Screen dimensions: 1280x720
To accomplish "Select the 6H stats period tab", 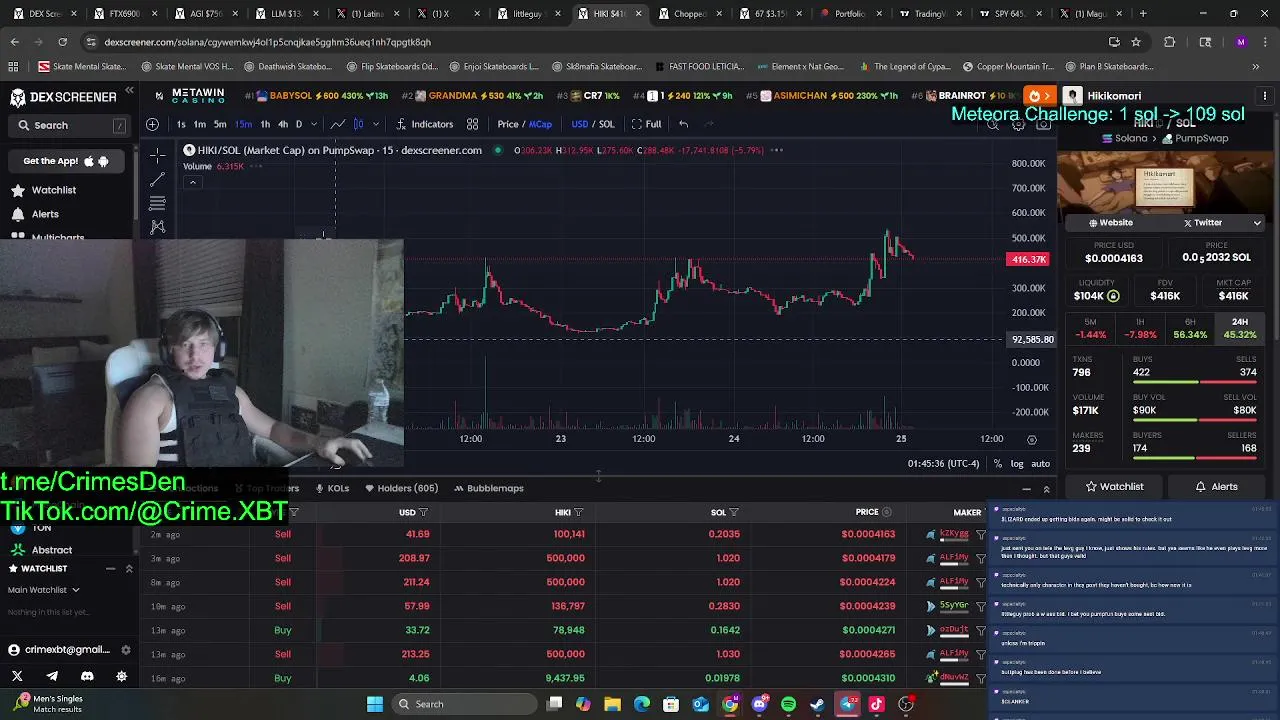I will [1190, 328].
